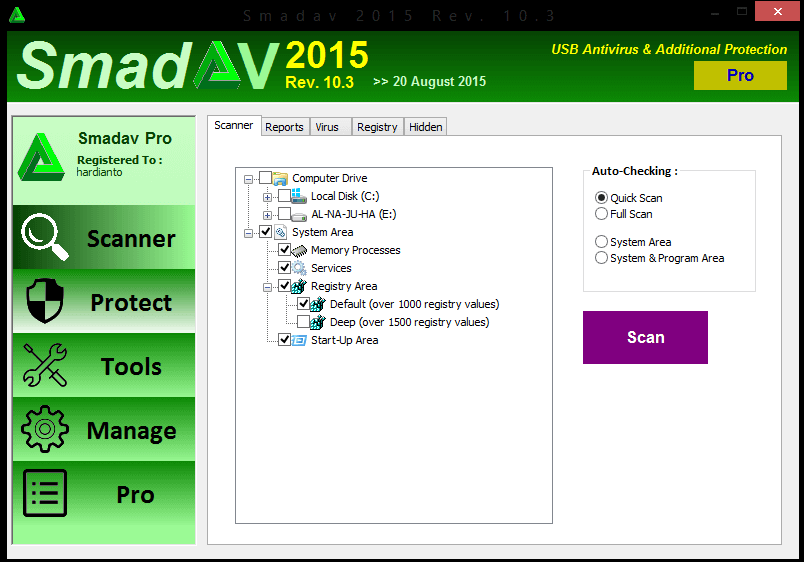Click the Pro list icon in sidebar

(x=45, y=493)
